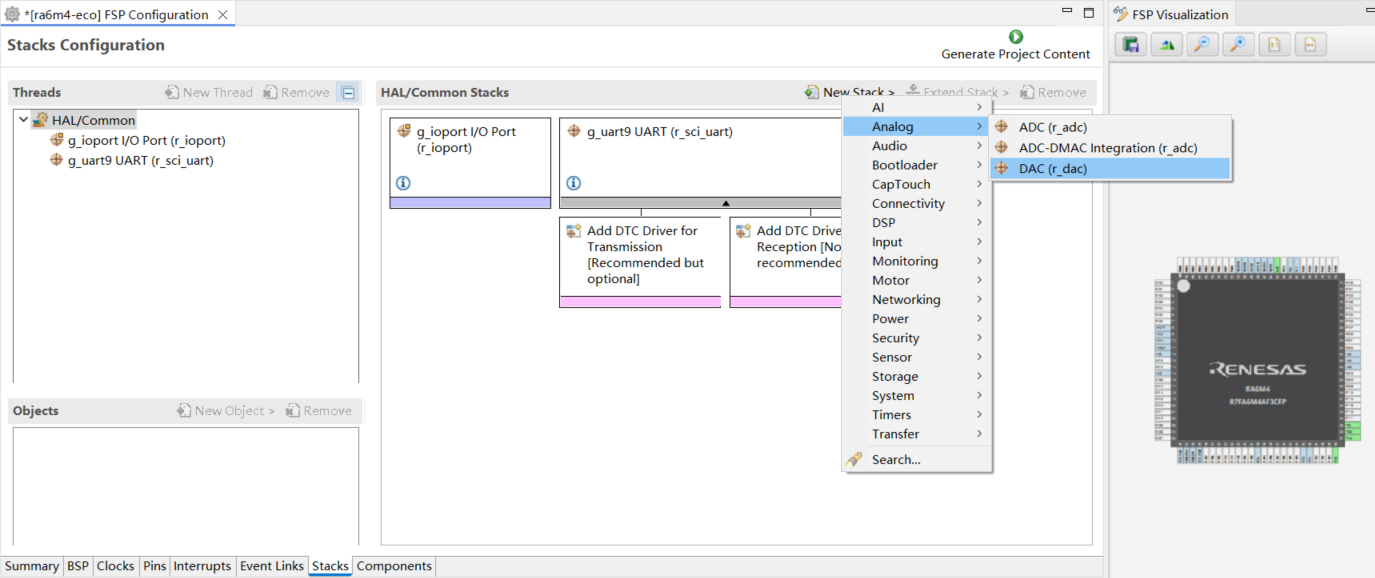This screenshot has height=578, width=1375.
Task: Open the Bootloader menu entry
Action: (917, 165)
